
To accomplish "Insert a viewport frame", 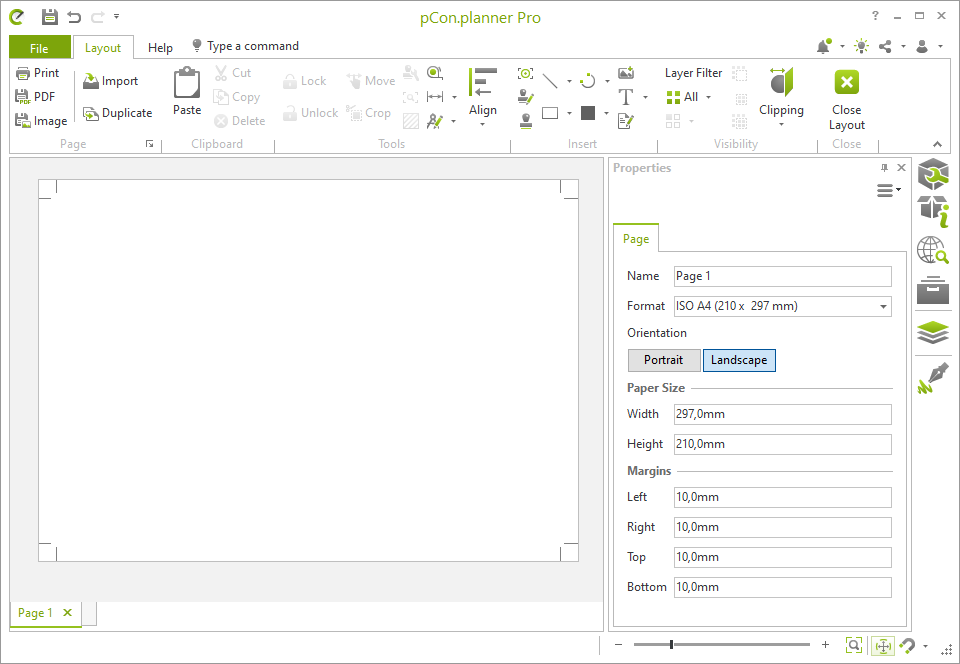I will (525, 73).
